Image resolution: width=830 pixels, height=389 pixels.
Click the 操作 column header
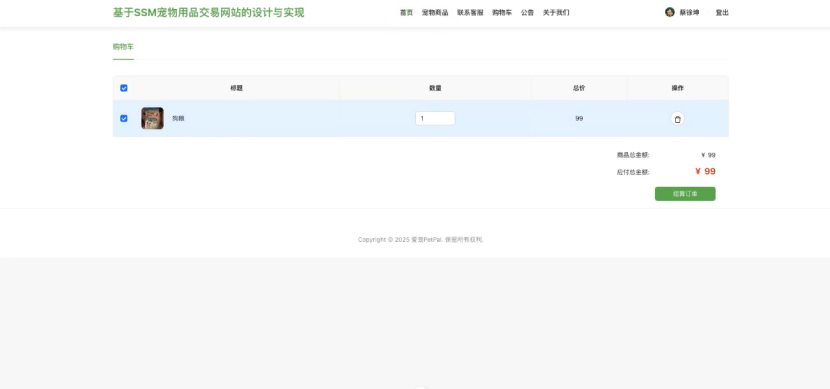click(678, 88)
